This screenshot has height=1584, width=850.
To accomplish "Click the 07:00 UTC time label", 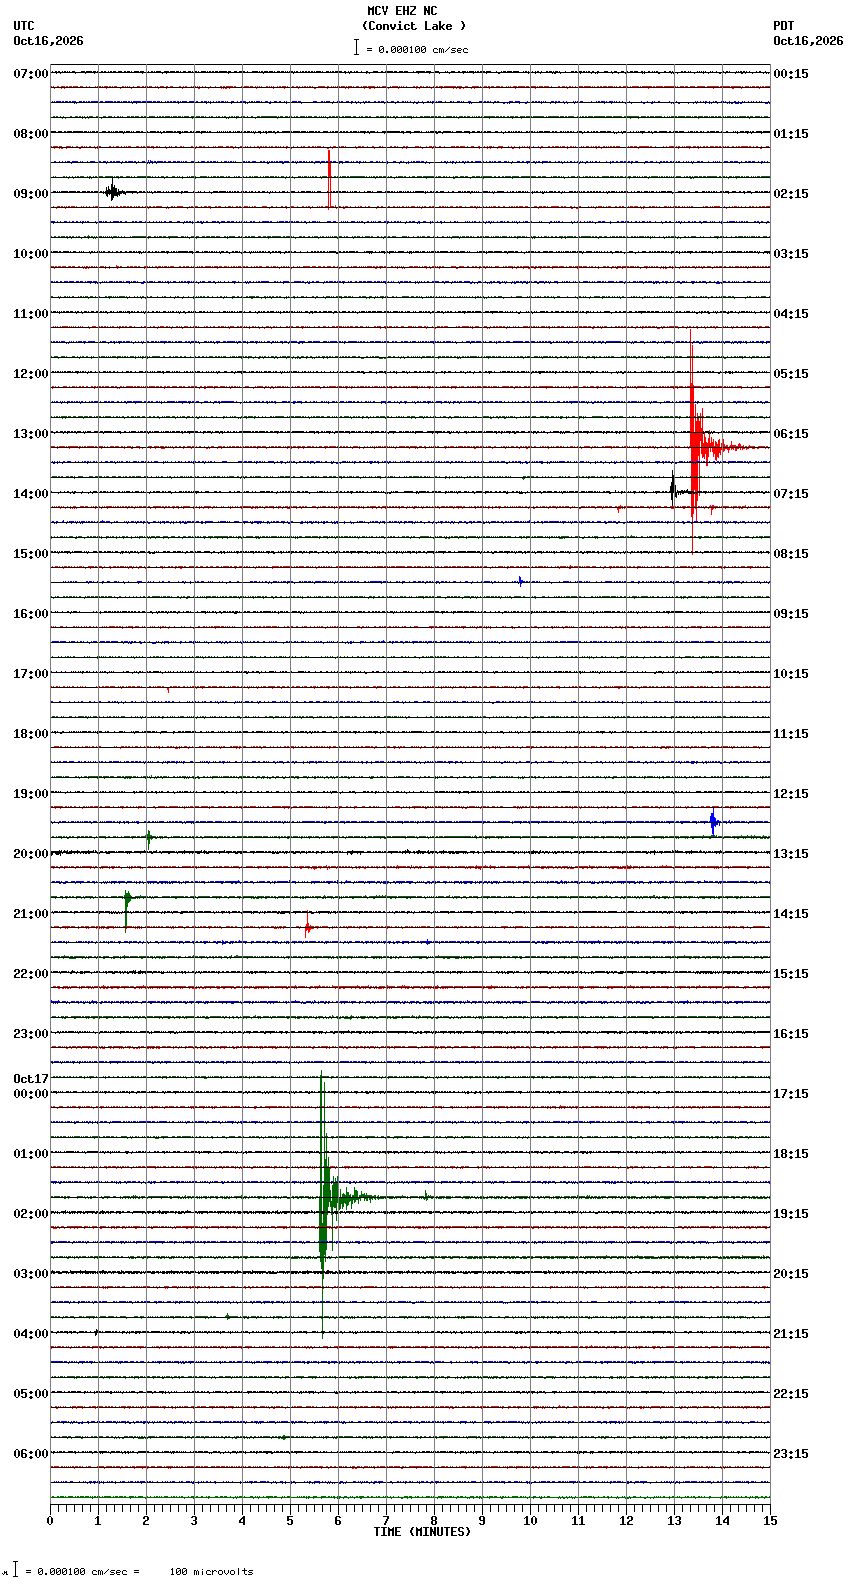I will click(31, 74).
